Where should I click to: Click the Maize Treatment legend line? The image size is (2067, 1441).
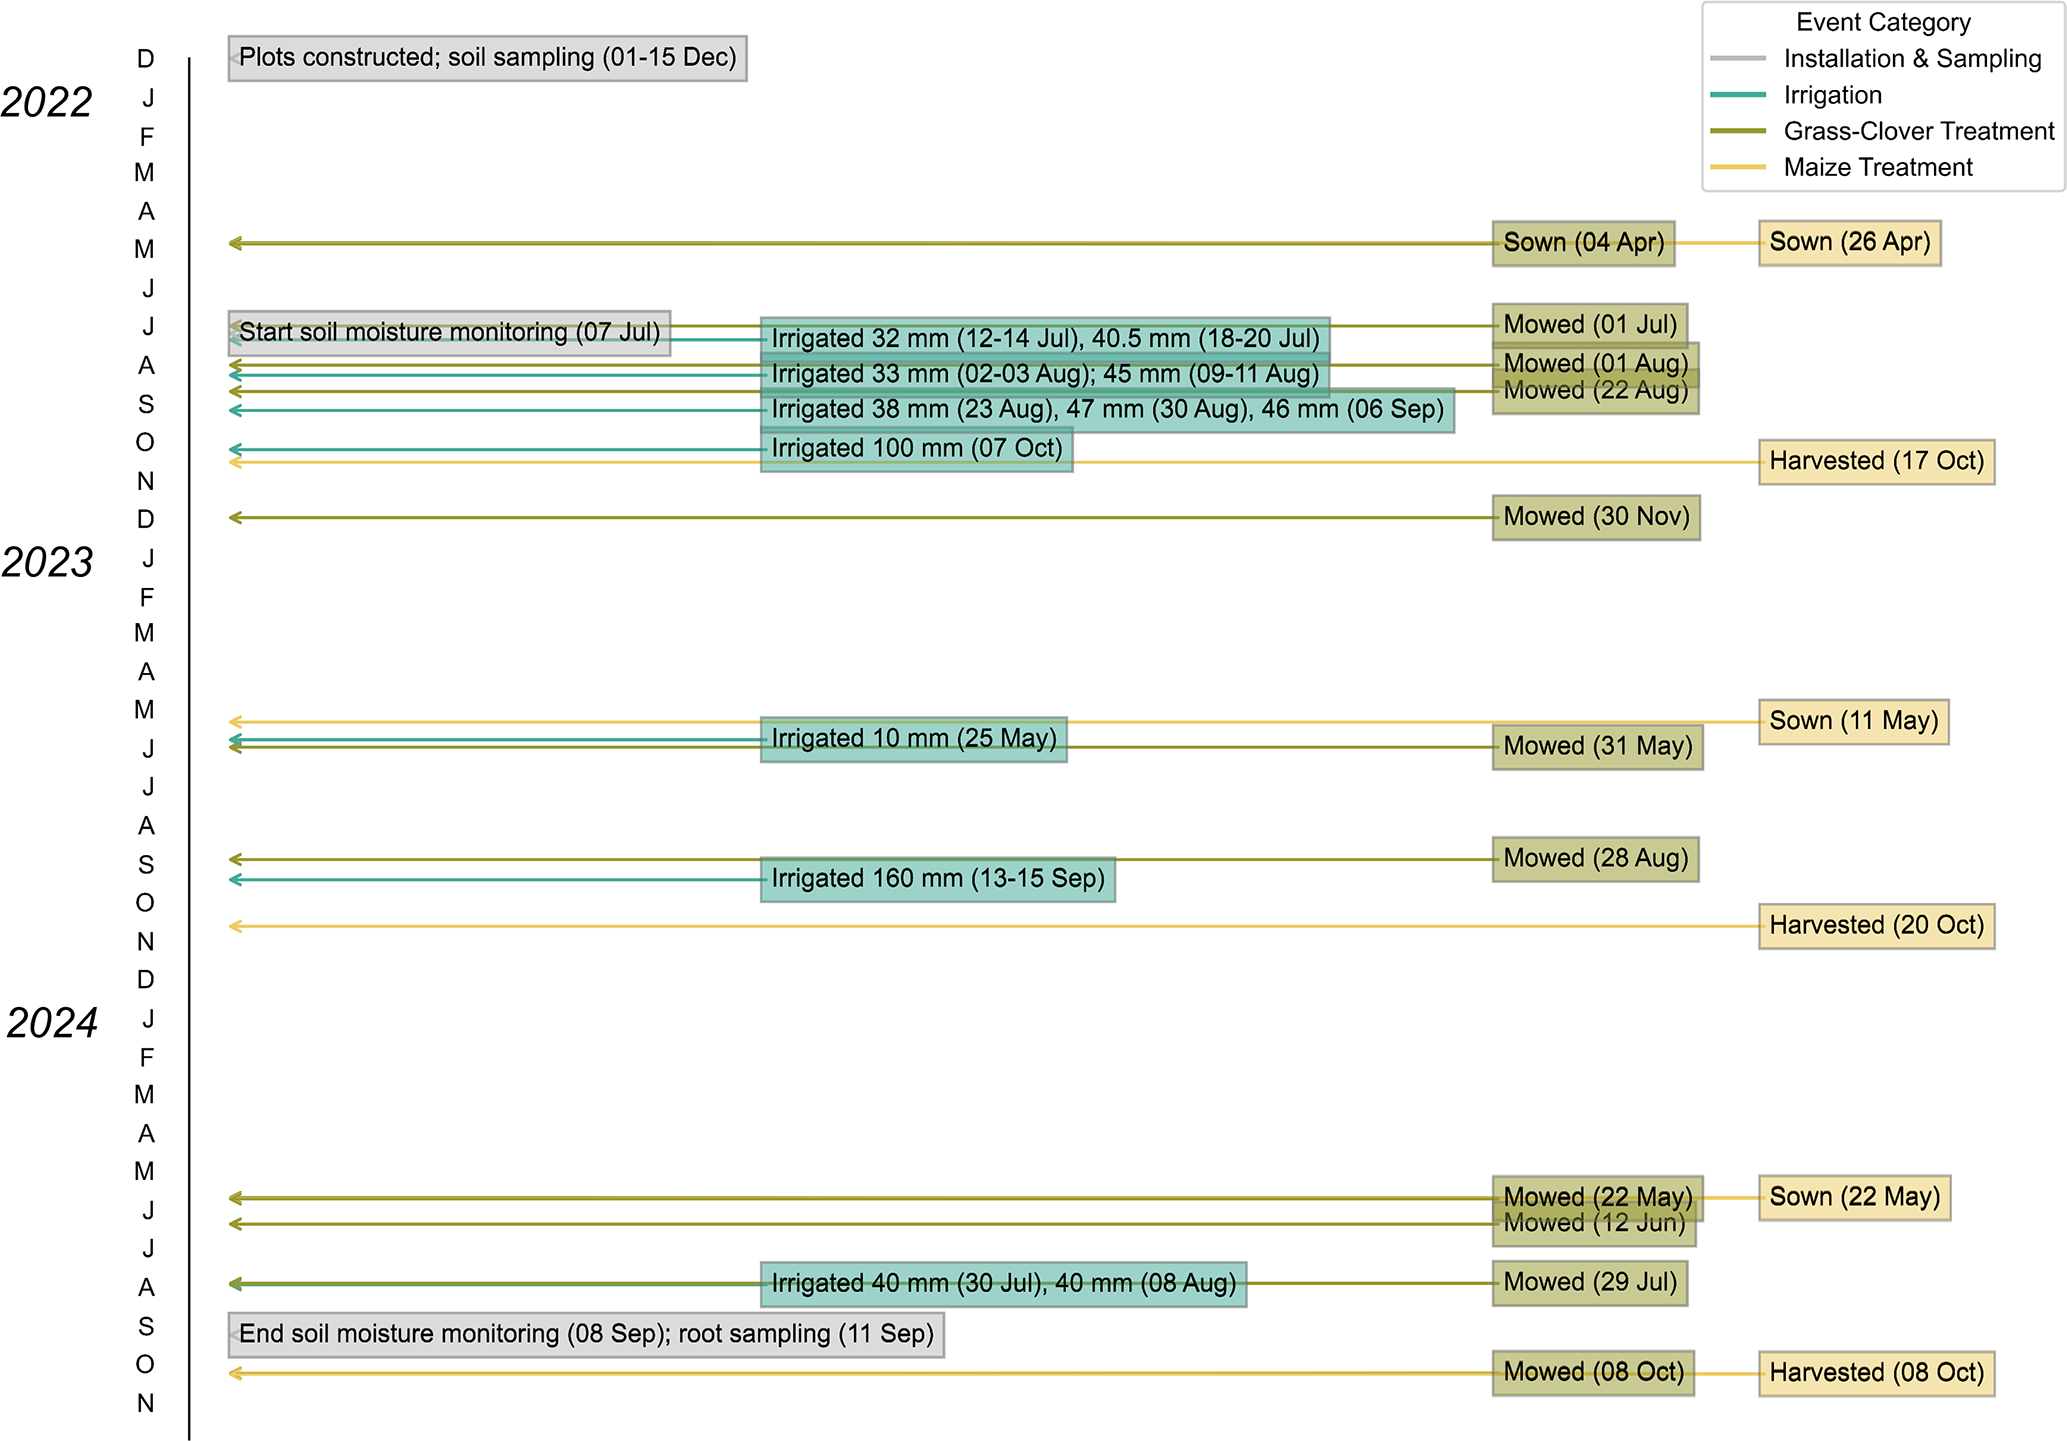[1737, 167]
